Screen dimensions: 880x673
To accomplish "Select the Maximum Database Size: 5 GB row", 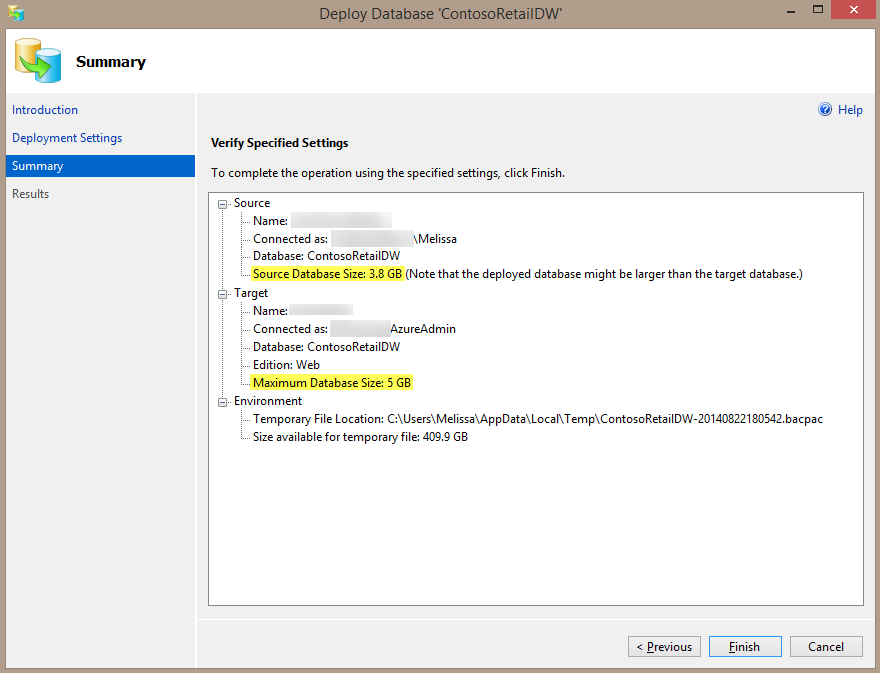I will tap(332, 383).
